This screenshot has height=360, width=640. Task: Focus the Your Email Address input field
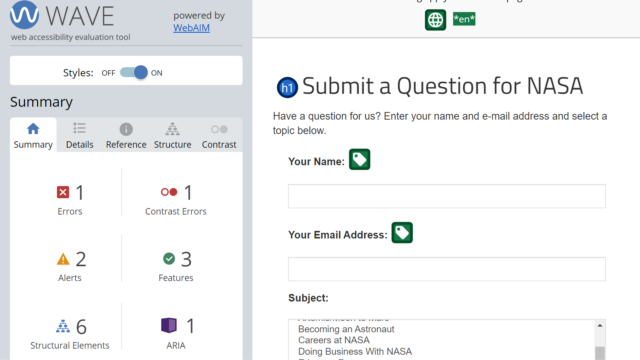[x=447, y=269]
